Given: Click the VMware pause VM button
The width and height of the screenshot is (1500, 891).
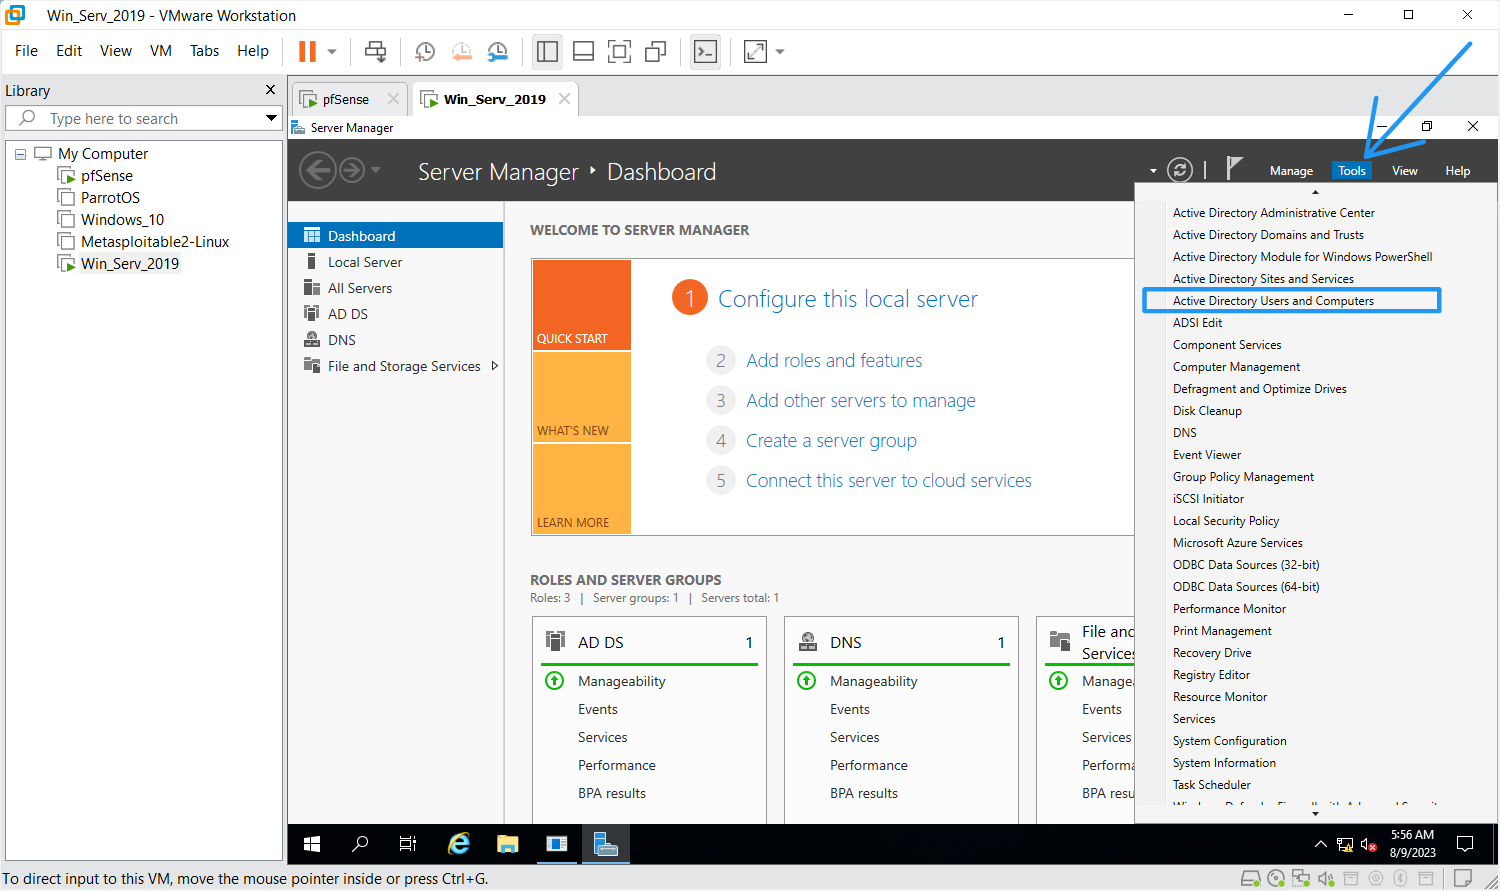Looking at the screenshot, I should 307,51.
